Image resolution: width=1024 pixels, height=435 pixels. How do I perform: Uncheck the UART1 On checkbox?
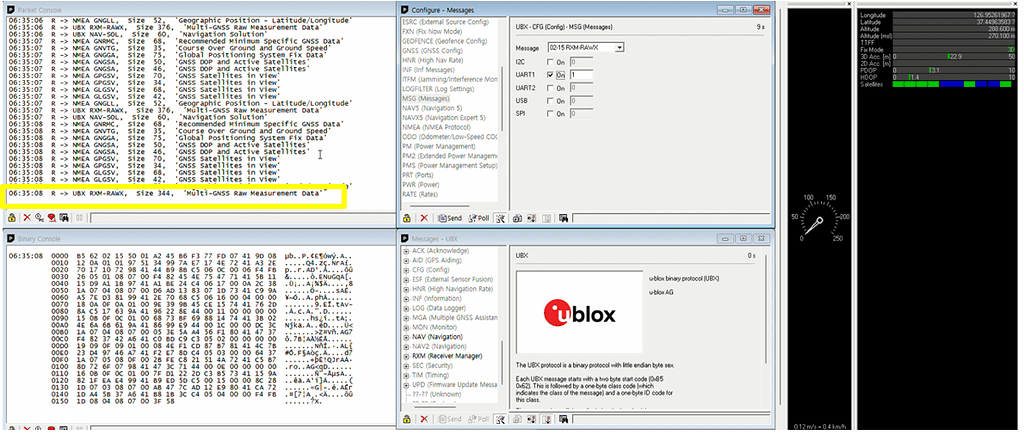tap(550, 75)
